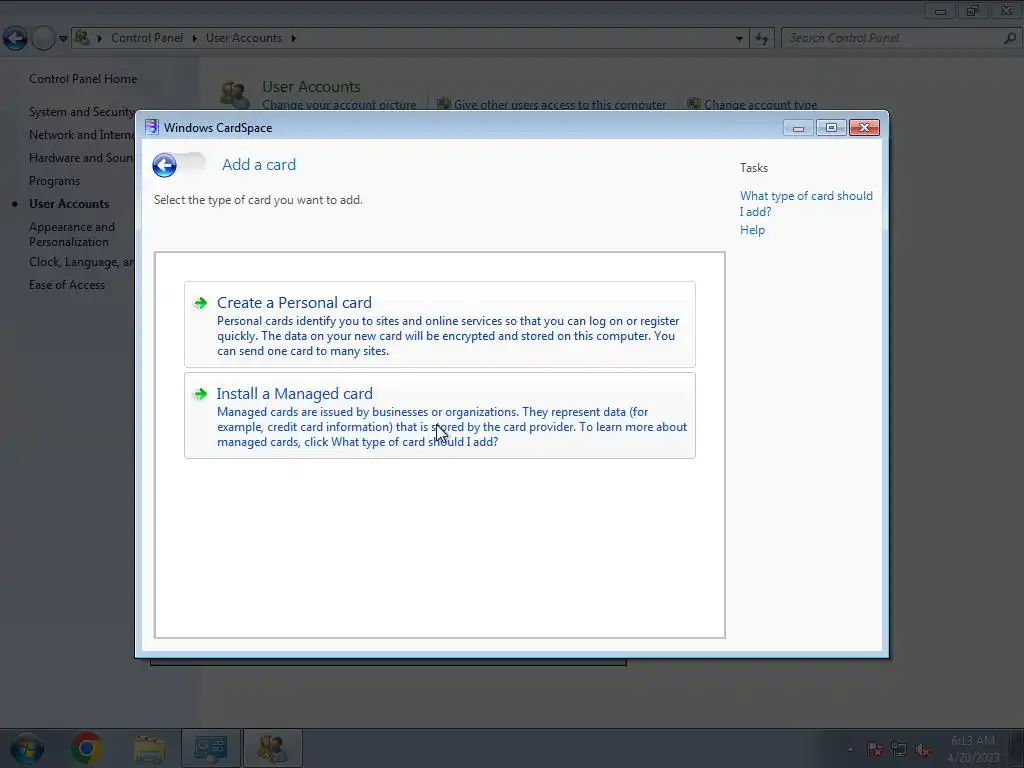Open Appearance and Personalization in the sidebar
Viewport: 1024px width, 768px height.
click(x=72, y=234)
